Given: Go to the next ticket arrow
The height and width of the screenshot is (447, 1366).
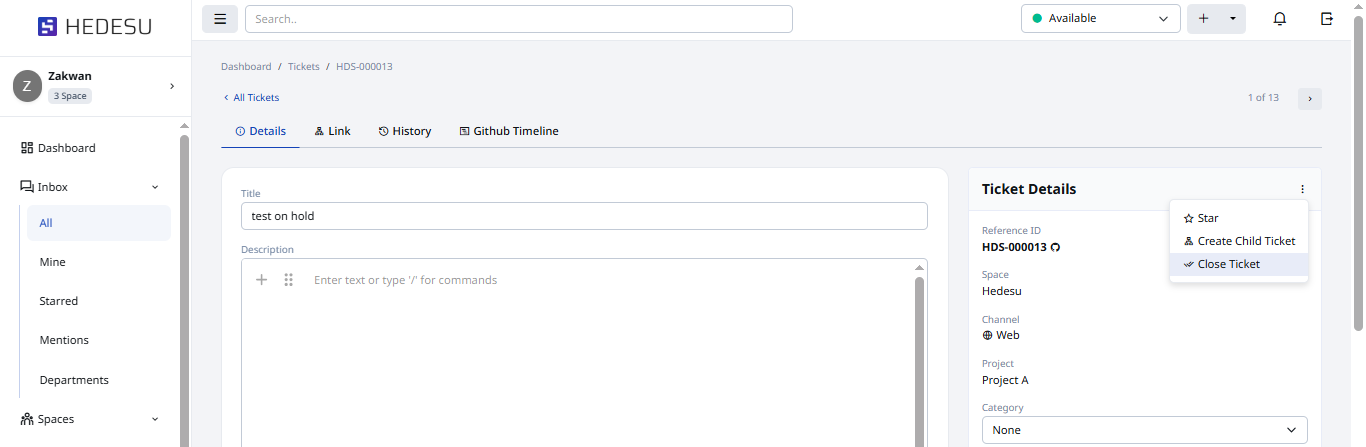Looking at the screenshot, I should 1309,98.
